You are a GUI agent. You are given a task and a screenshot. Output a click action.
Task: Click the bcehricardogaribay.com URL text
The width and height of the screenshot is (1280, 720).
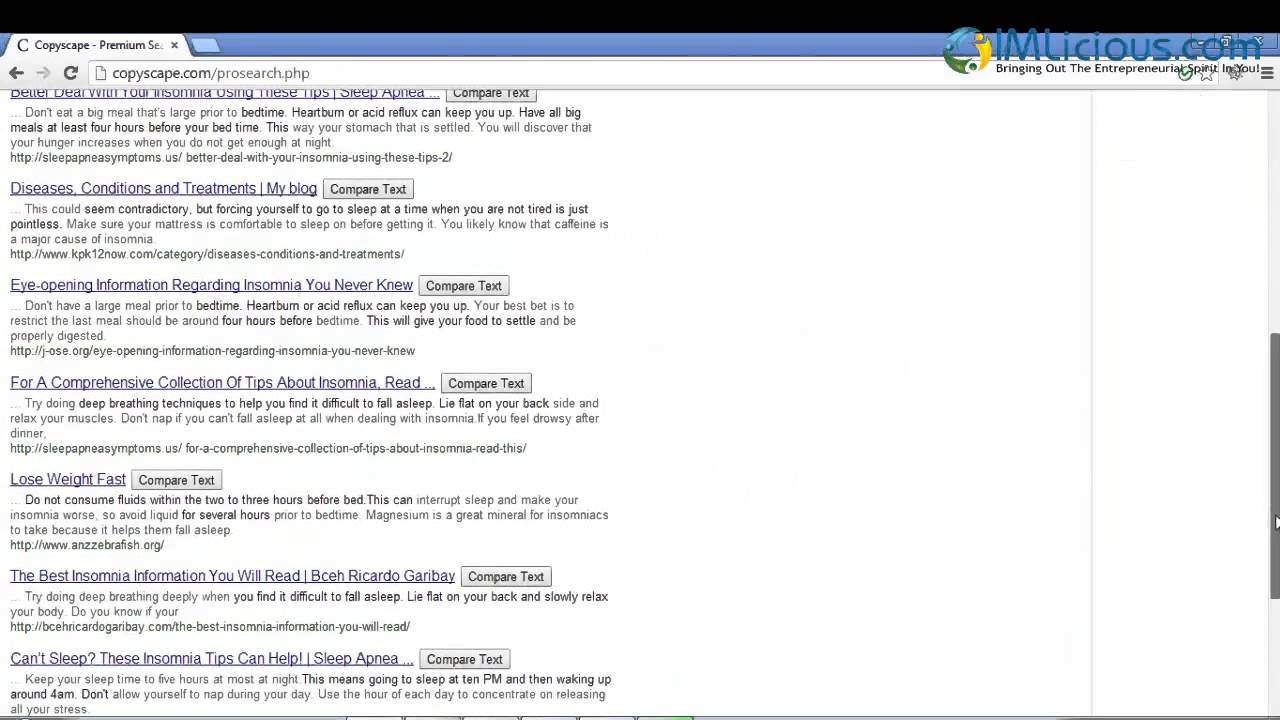pyautogui.click(x=210, y=627)
